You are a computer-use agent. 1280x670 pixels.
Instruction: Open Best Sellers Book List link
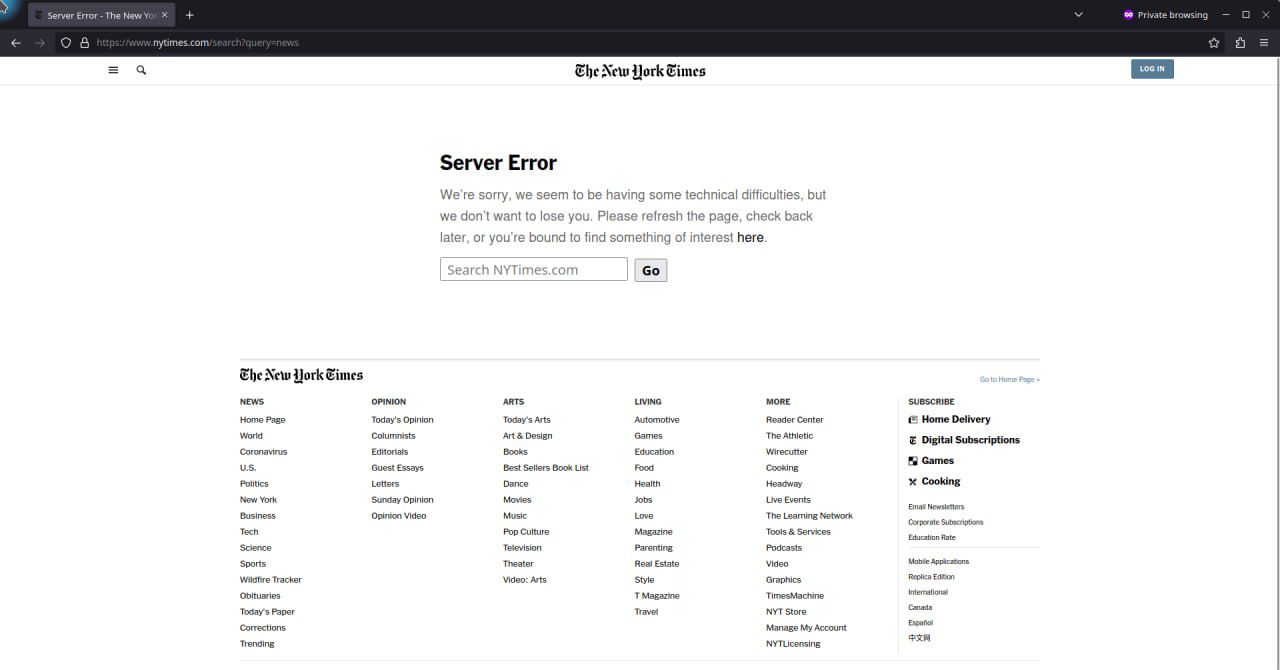tap(546, 468)
